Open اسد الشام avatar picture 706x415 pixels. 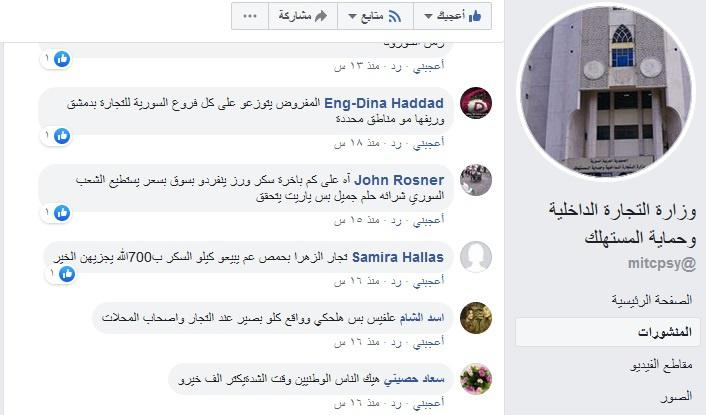click(475, 318)
